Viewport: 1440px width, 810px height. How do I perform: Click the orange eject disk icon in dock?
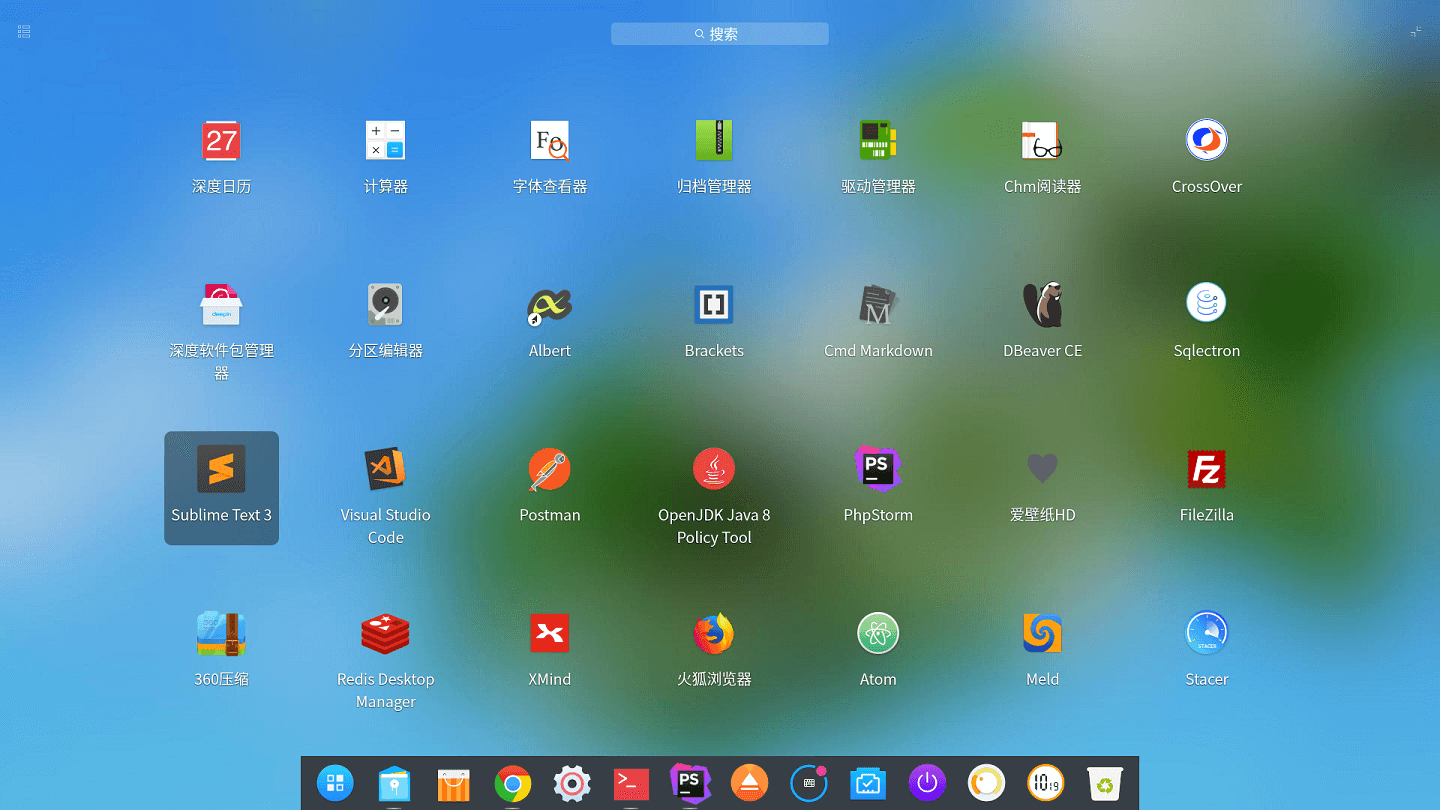click(x=750, y=783)
